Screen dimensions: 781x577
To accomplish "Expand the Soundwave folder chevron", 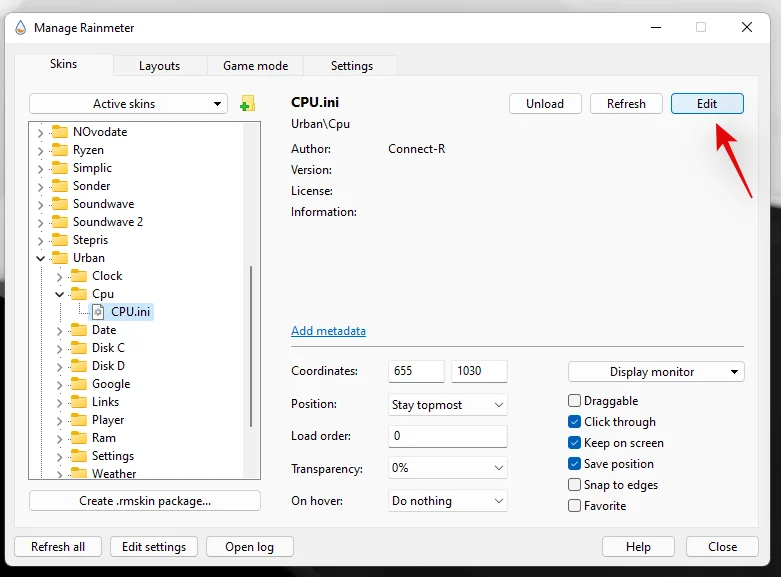I will pos(41,204).
